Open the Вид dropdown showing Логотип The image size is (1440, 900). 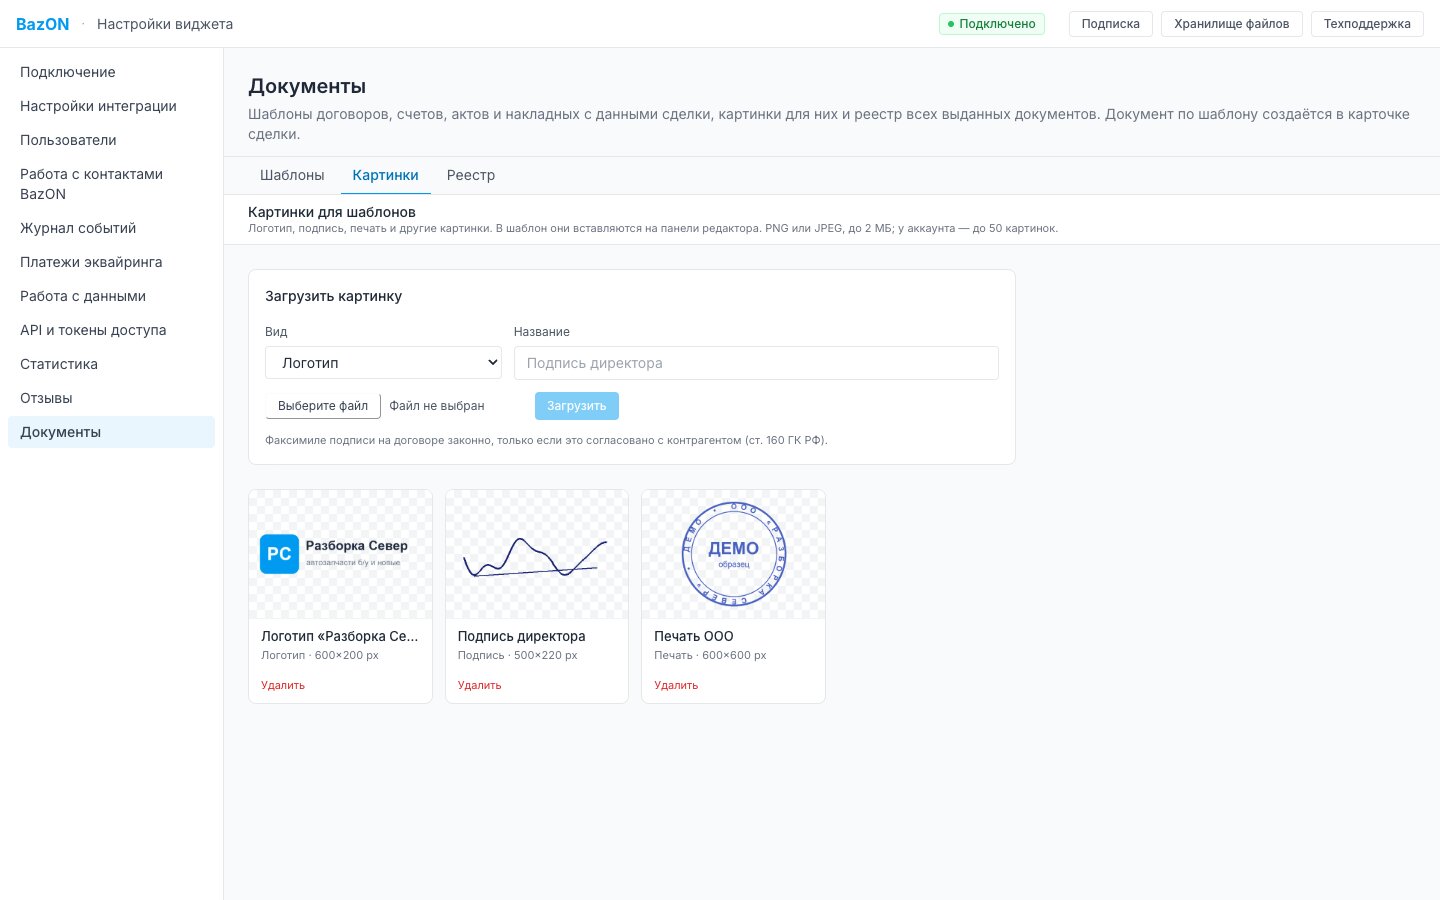tap(384, 363)
